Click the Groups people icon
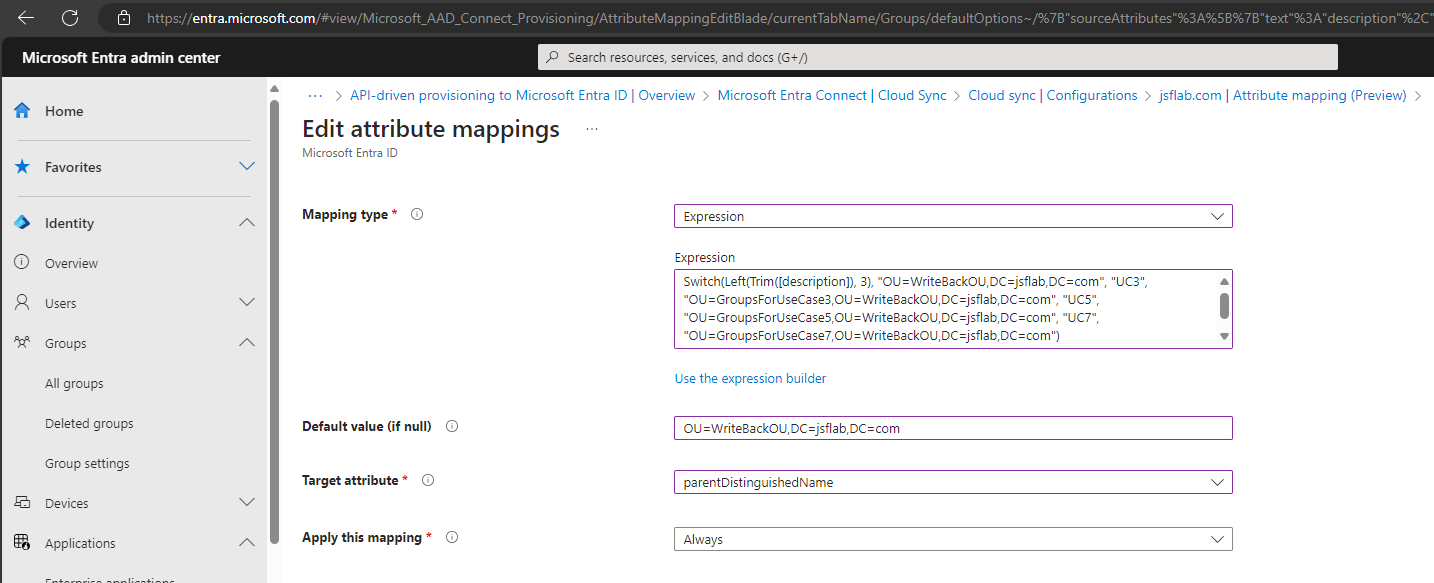The image size is (1434, 583). (22, 343)
